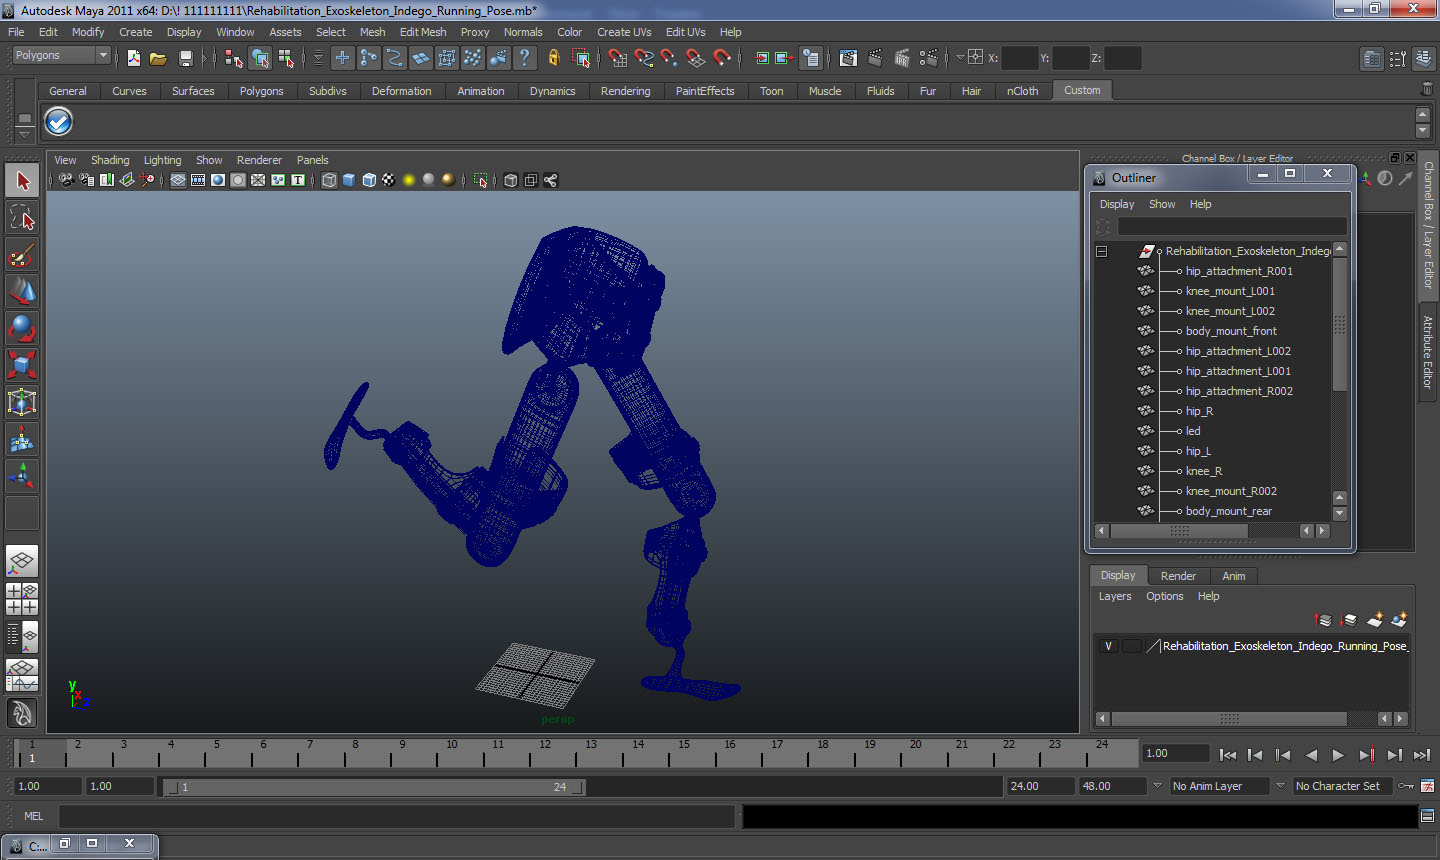1440x860 pixels.
Task: Expand the status line selection mask menu arrow
Action: coord(318,58)
